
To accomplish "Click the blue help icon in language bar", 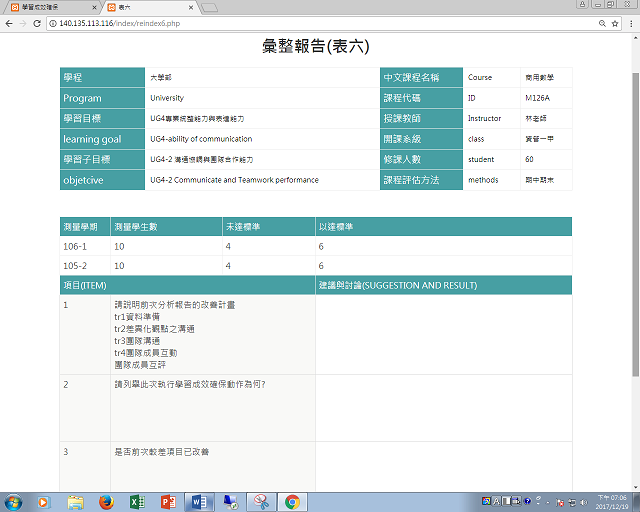I will point(528,501).
